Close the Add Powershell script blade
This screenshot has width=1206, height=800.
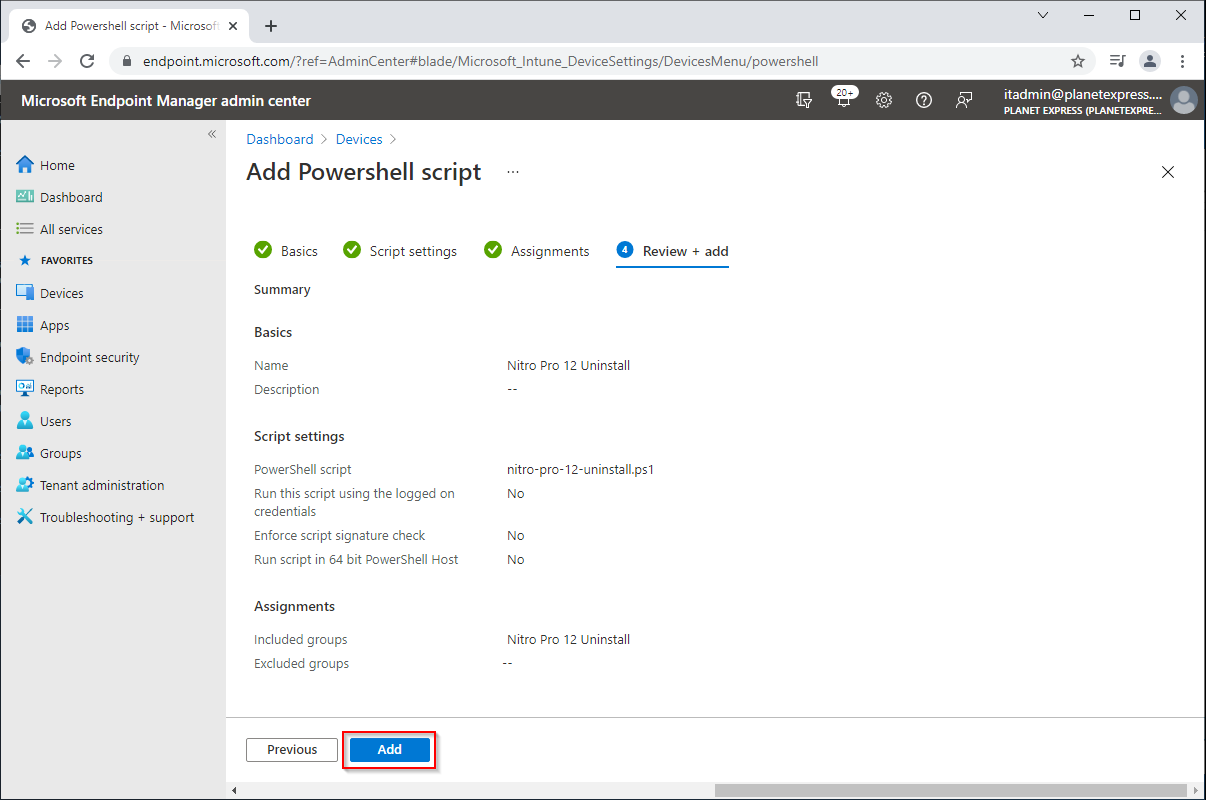[1167, 172]
